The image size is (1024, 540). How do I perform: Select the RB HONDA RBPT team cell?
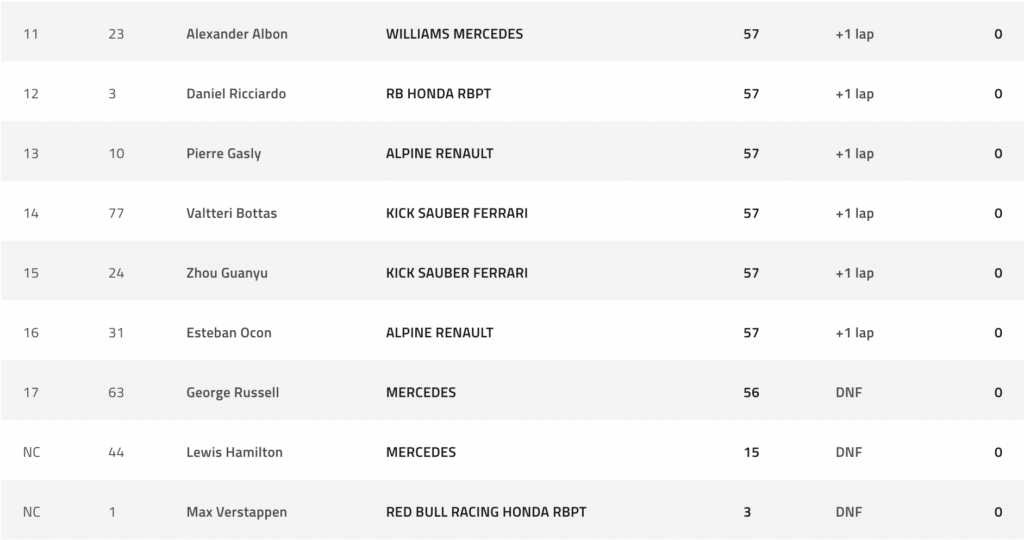pos(438,93)
